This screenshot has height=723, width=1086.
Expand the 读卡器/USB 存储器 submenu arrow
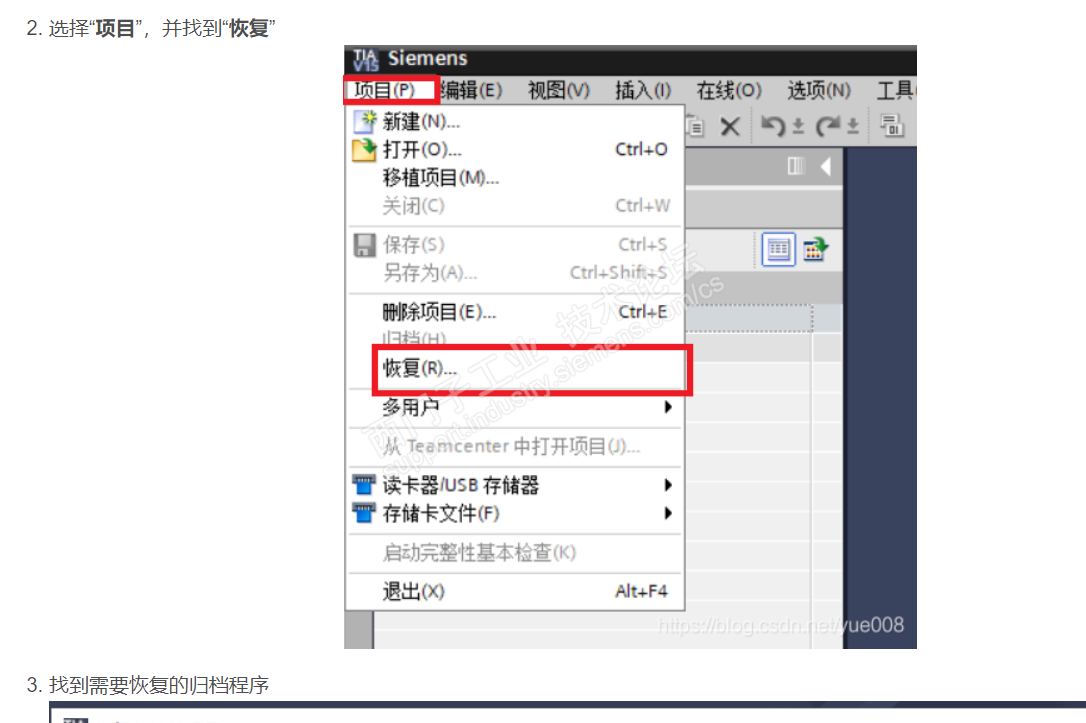(x=668, y=485)
